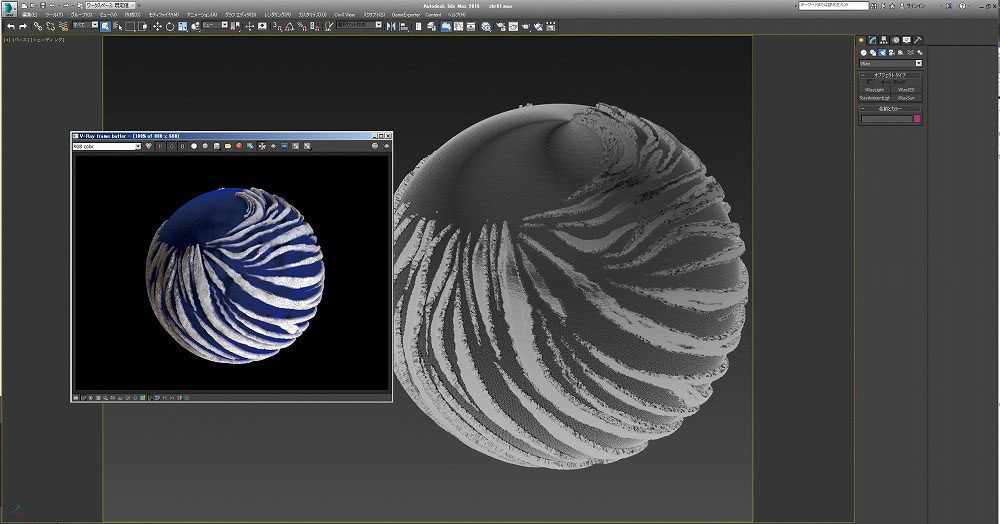Image resolution: width=1000 pixels, height=524 pixels.
Task: Click the VRaySun button
Action: (906, 98)
